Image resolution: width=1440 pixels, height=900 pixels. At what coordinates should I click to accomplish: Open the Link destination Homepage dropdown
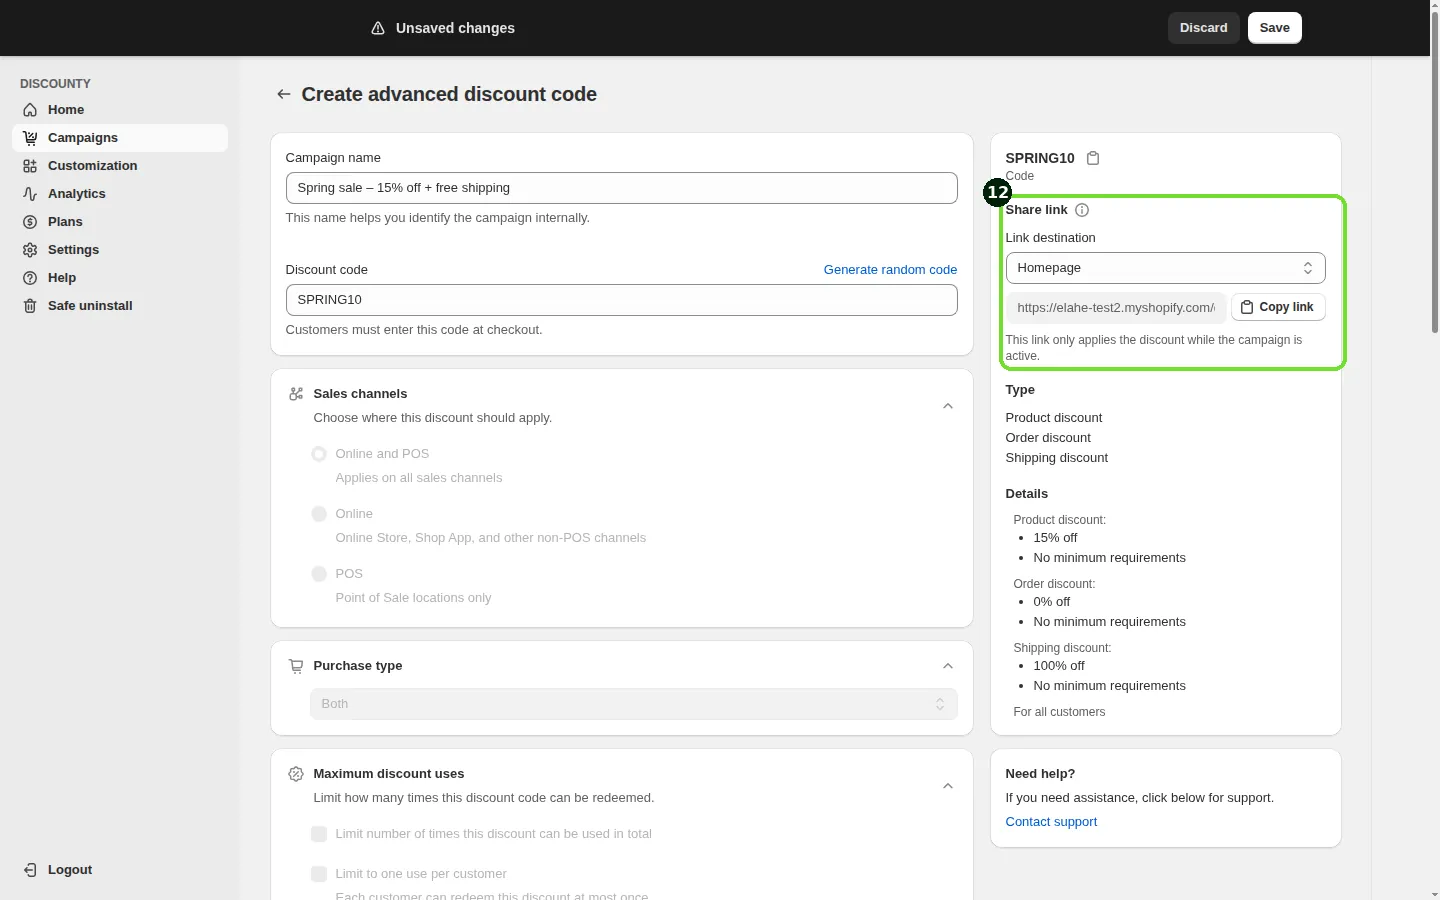1165,268
